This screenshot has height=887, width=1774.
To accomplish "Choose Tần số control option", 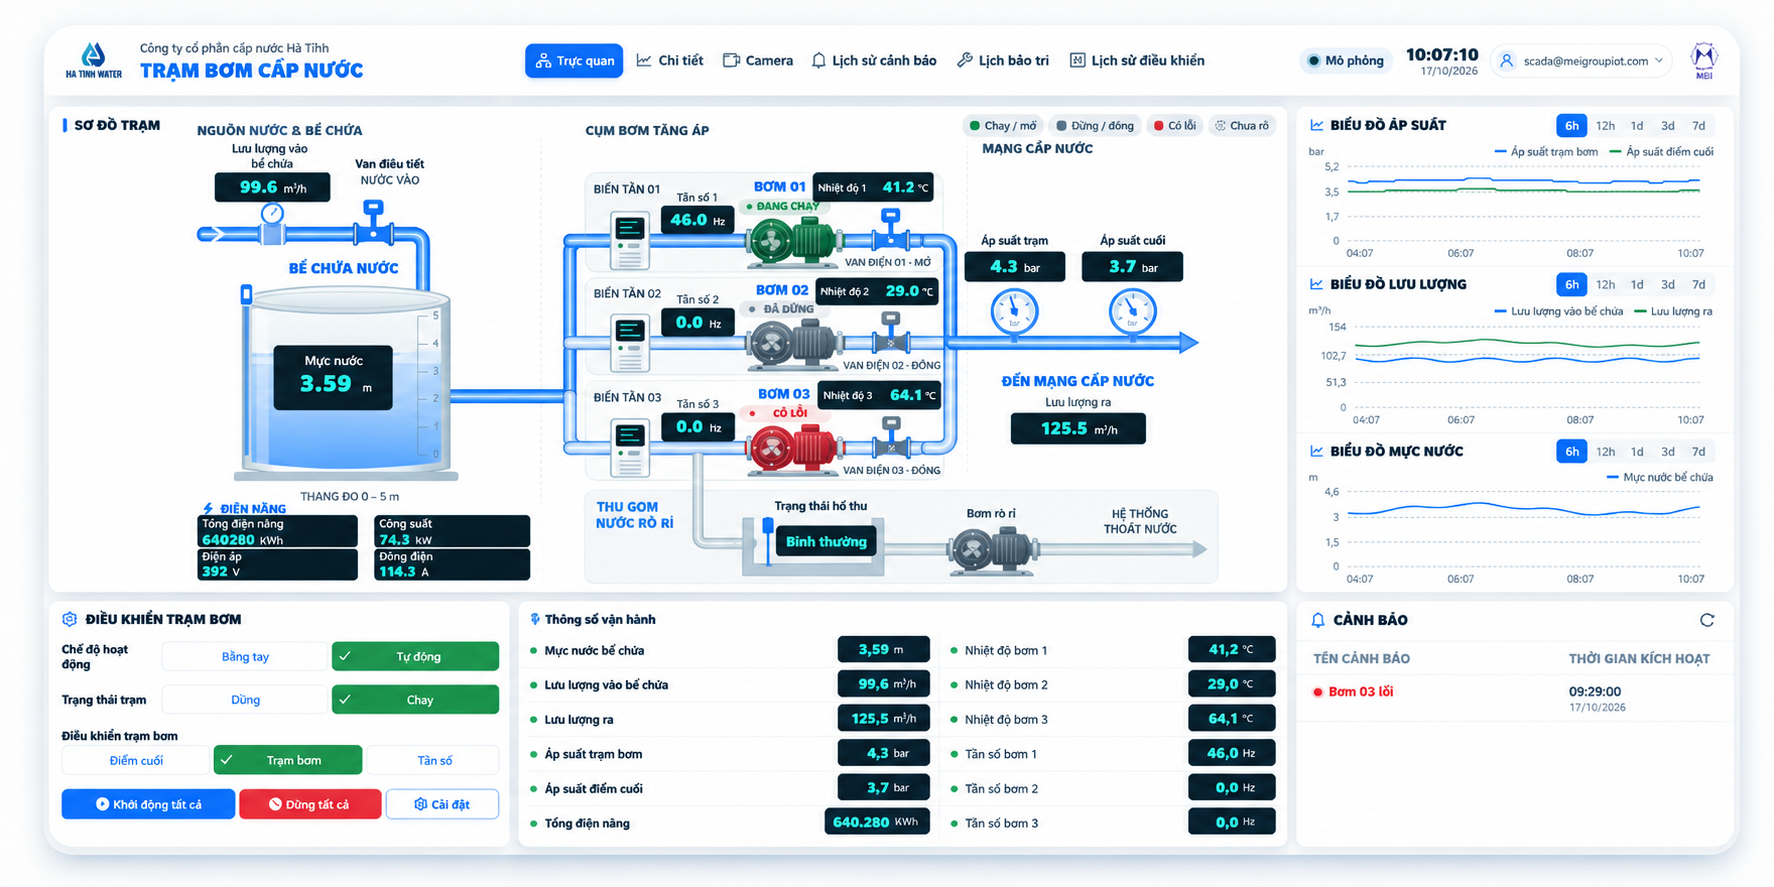I will 434,761.
